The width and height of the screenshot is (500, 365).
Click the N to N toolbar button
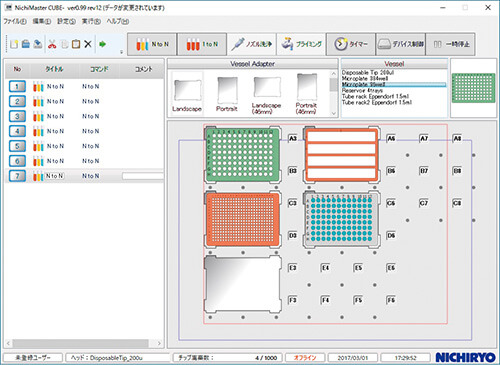tap(152, 44)
